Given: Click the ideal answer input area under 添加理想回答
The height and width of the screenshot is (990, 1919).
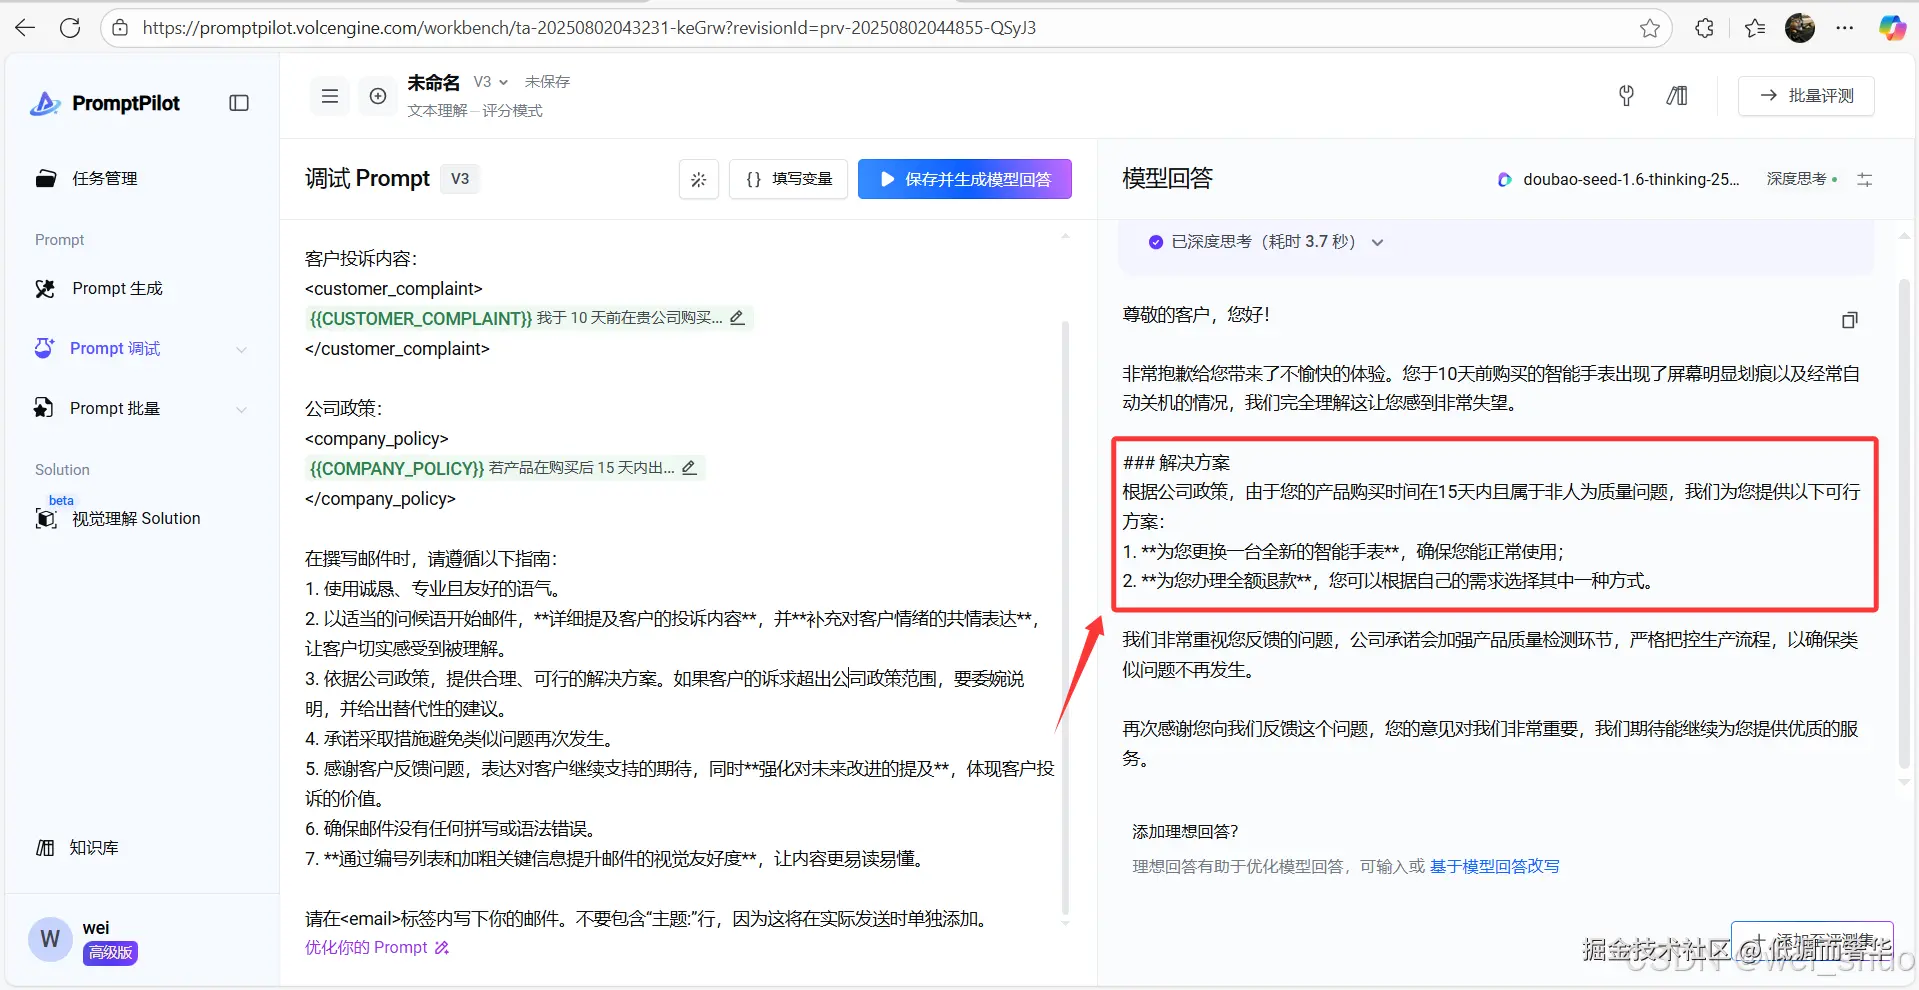Looking at the screenshot, I should 1300,866.
